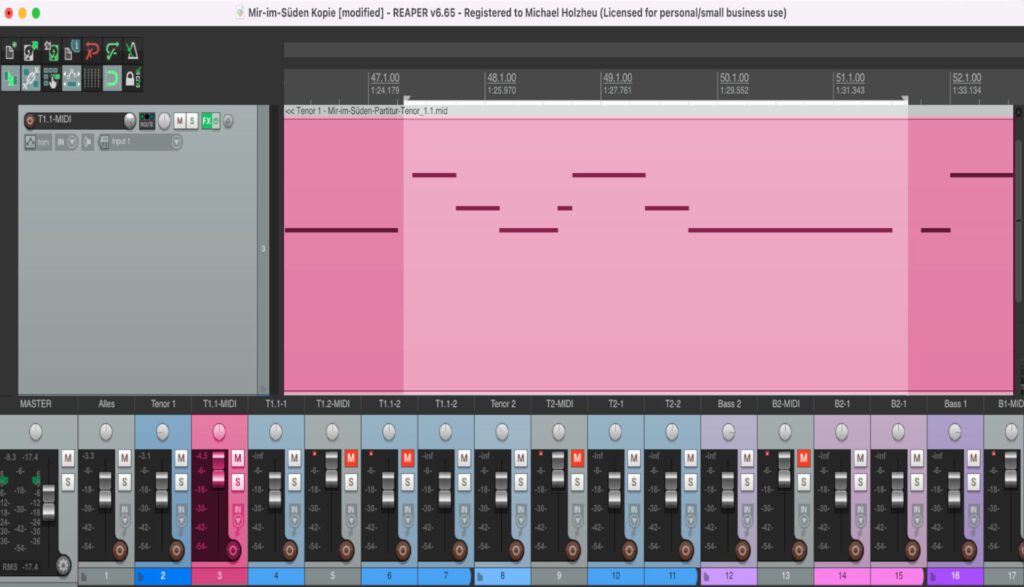Click the master volume fader in mixer
Screen dimensions: 1024x587
(x=48, y=502)
